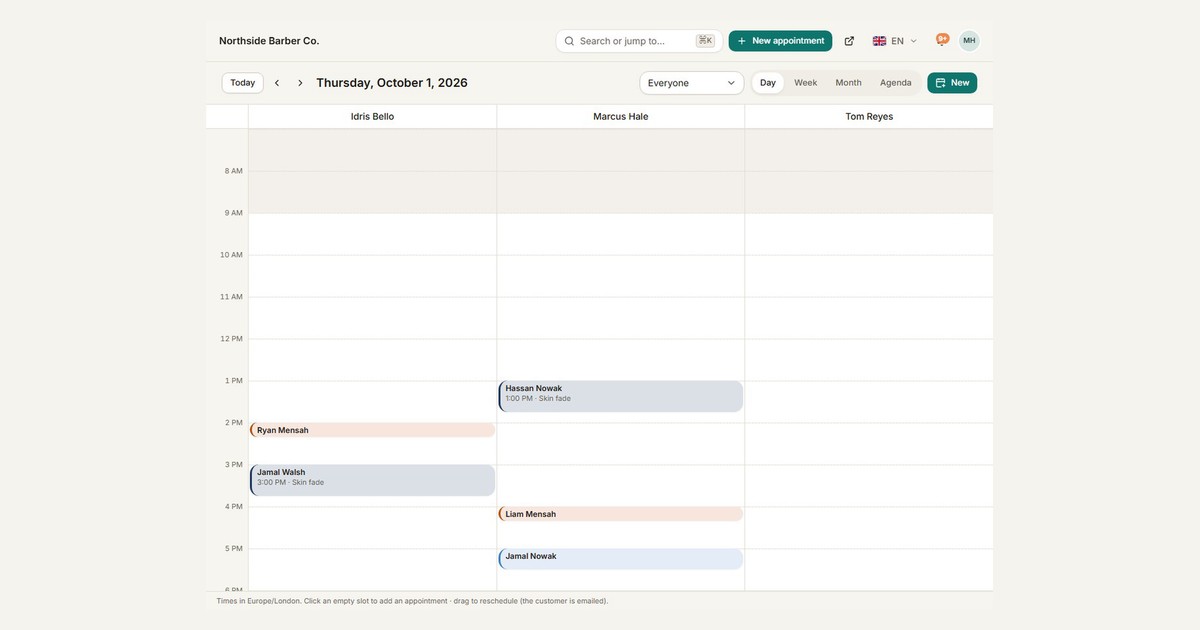Switch to the Agenda view tab
Image resolution: width=1200 pixels, height=630 pixels.
pos(896,83)
